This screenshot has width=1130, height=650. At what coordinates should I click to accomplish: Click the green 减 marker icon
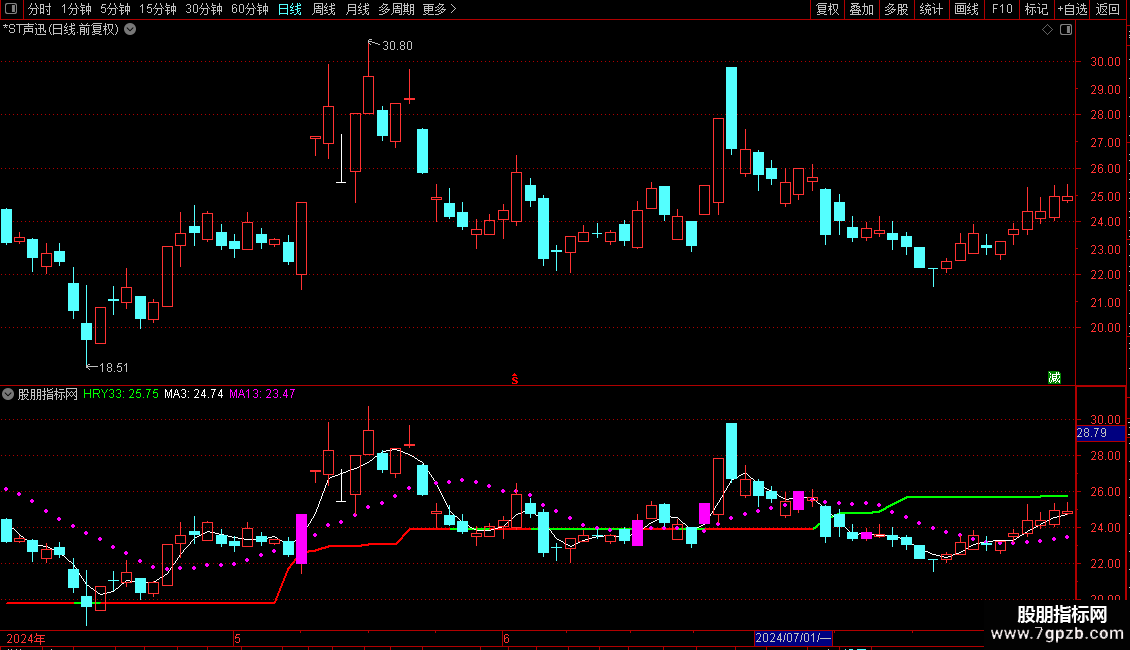(x=1054, y=378)
